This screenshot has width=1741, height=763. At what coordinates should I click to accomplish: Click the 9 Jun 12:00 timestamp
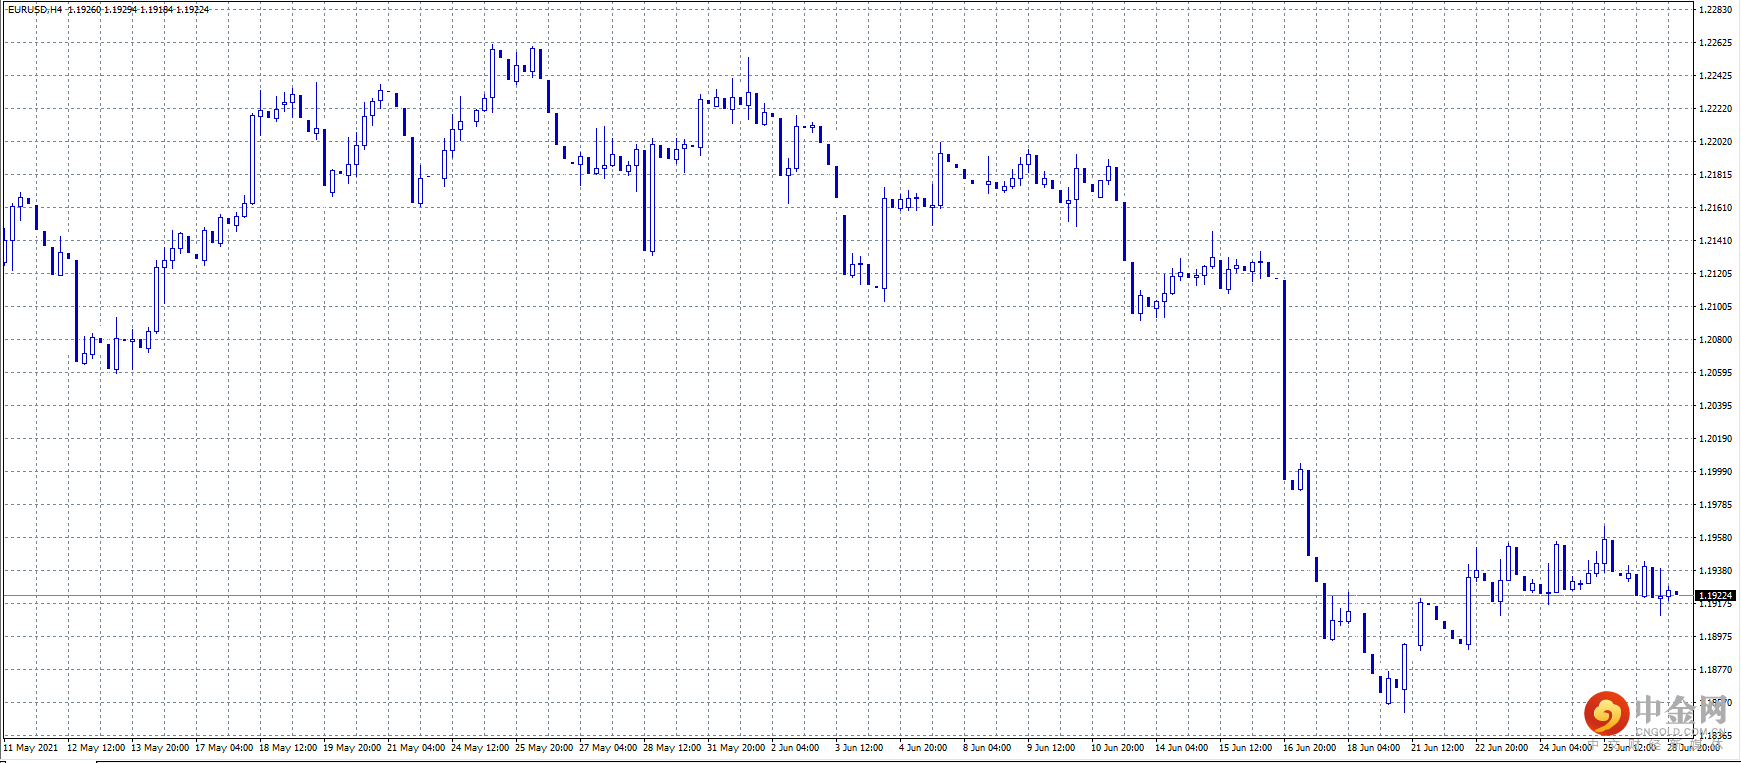coord(1051,748)
